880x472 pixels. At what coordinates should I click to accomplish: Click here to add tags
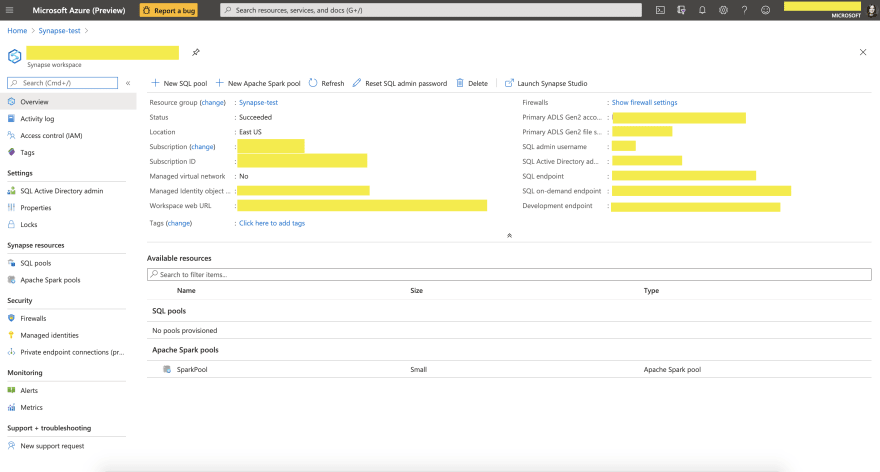[272, 223]
